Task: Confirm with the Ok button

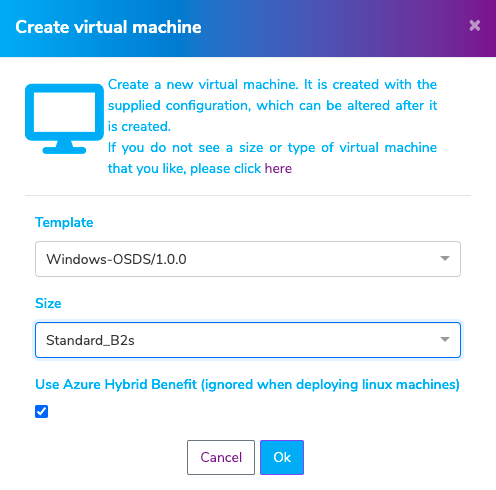Action: click(282, 457)
